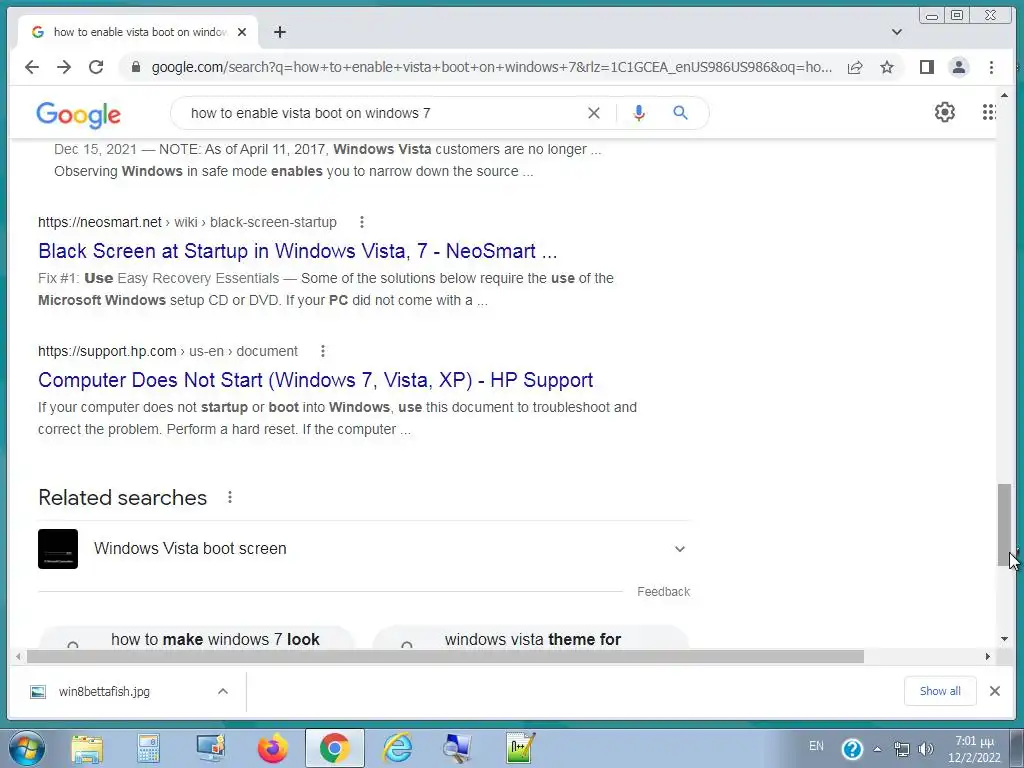Submit search with magnifier icon
This screenshot has width=1024, height=768.
(x=680, y=113)
